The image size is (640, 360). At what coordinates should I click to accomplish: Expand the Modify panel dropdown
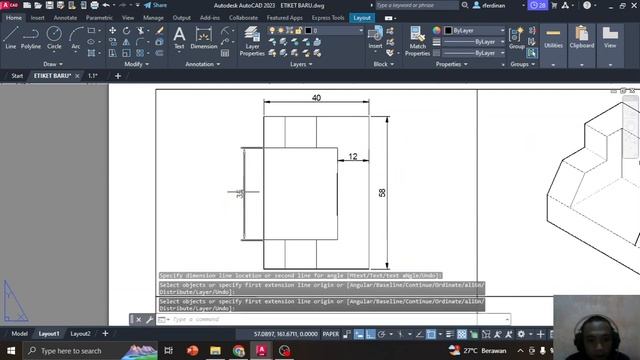tap(136, 64)
